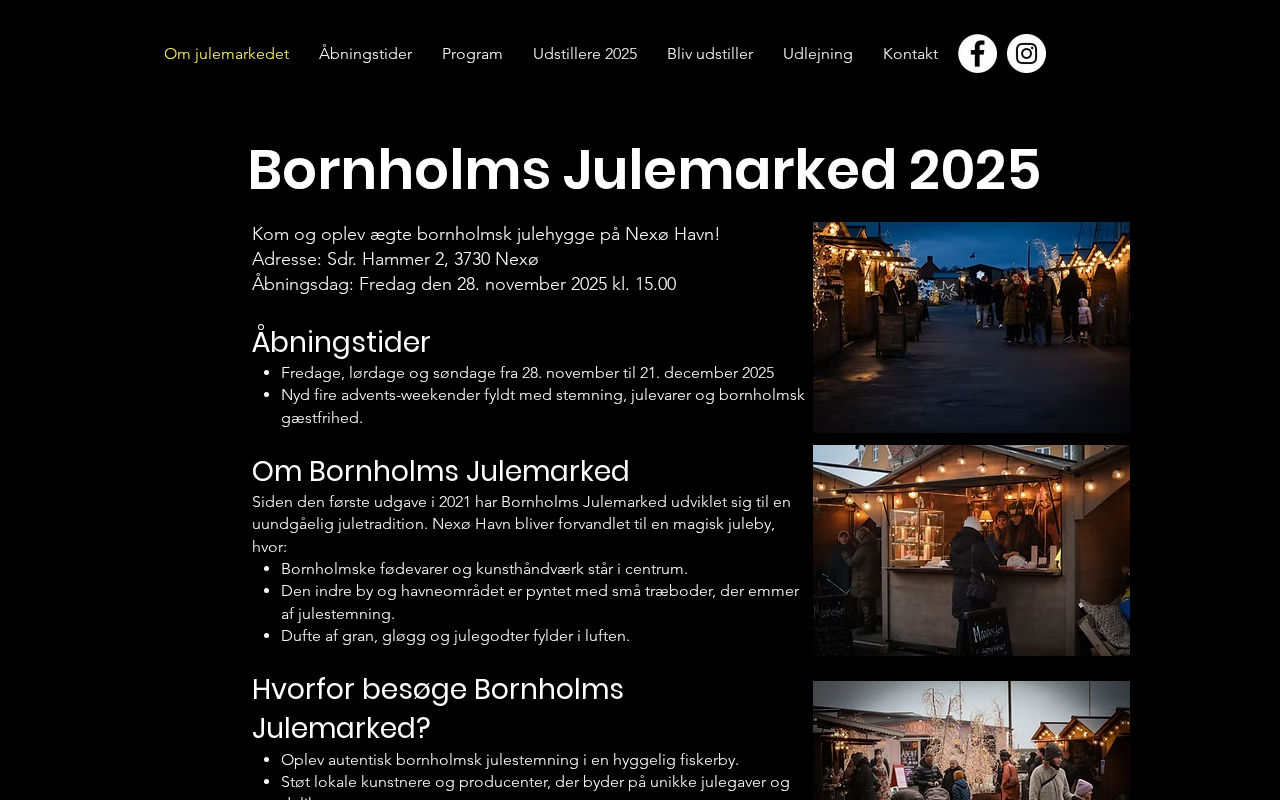The height and width of the screenshot is (800, 1280).
Task: Open the Kontakt page
Action: click(910, 54)
